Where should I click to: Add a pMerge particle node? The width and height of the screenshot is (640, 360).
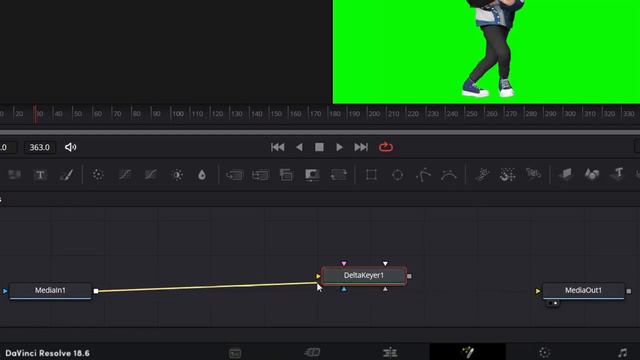coord(507,175)
